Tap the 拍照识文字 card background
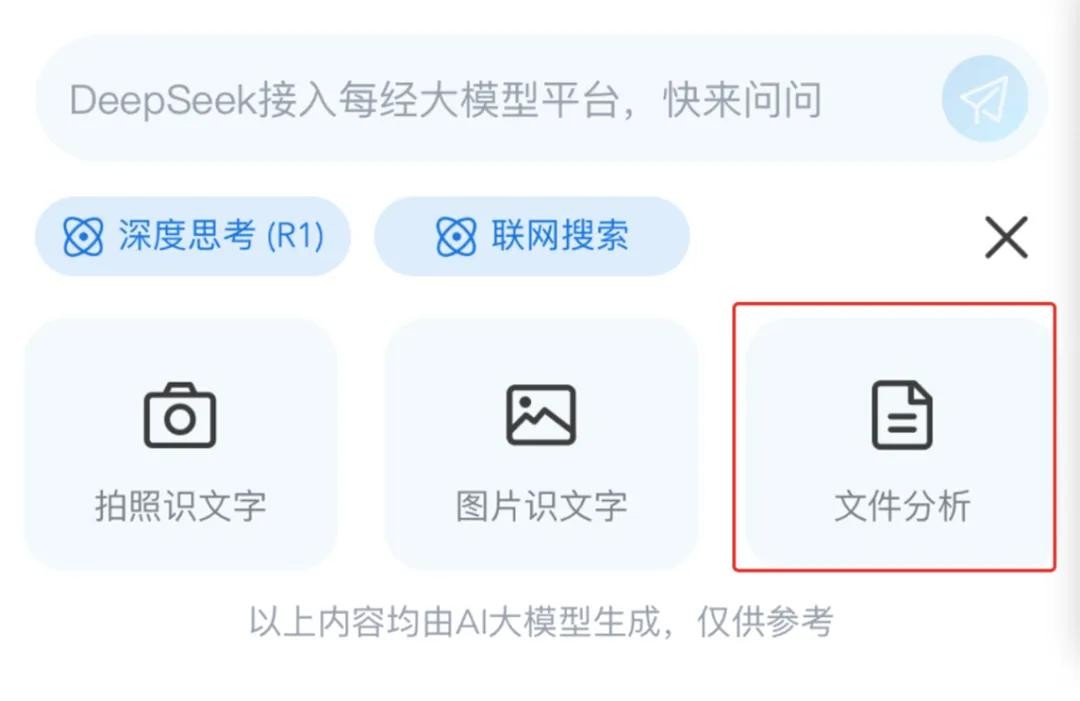 point(181,444)
